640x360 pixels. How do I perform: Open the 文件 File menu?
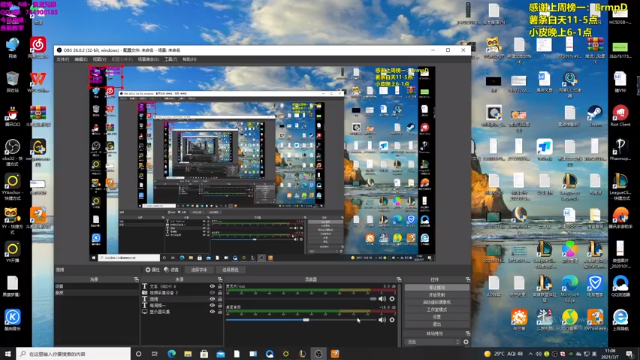[x=62, y=59]
